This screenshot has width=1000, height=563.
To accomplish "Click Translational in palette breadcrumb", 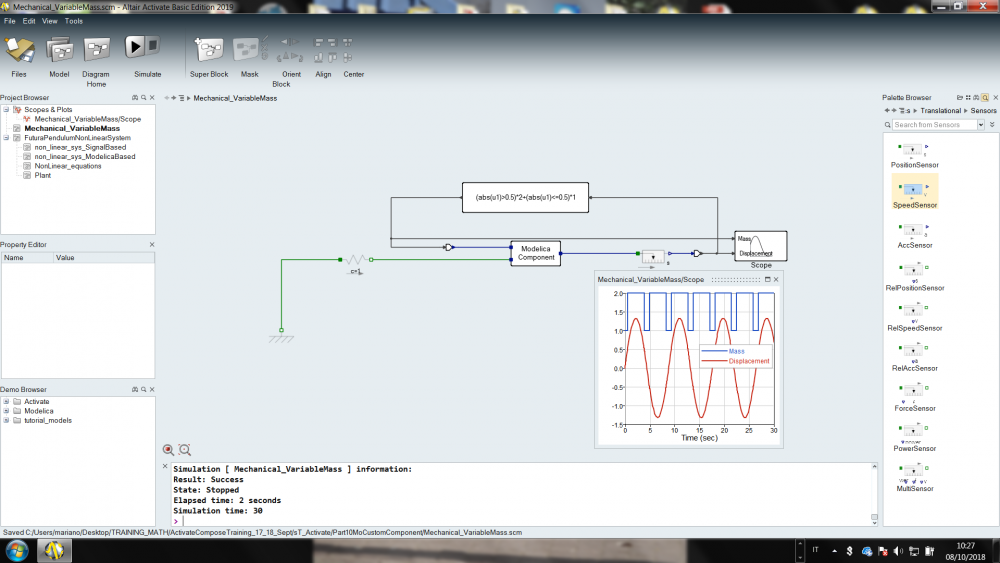I will click(941, 111).
